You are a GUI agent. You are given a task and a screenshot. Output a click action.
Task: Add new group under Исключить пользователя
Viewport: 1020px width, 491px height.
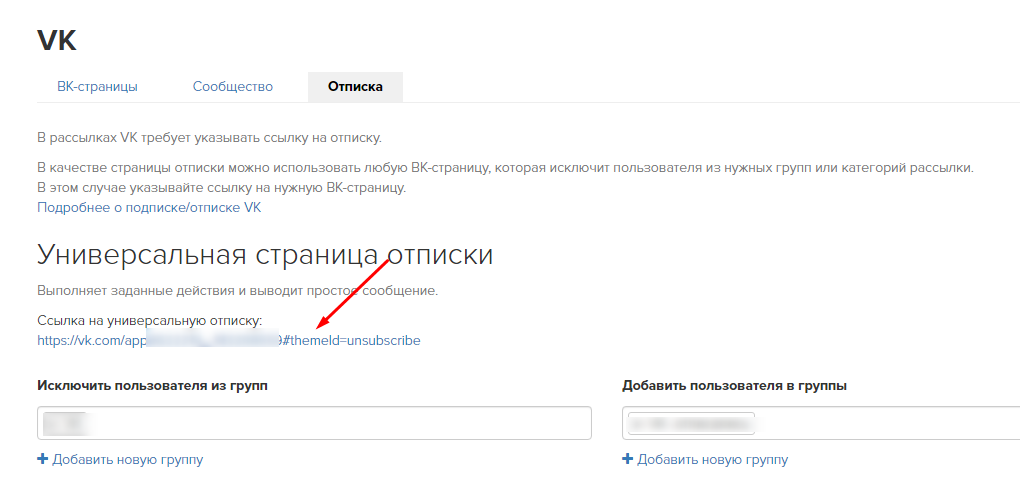click(x=120, y=460)
